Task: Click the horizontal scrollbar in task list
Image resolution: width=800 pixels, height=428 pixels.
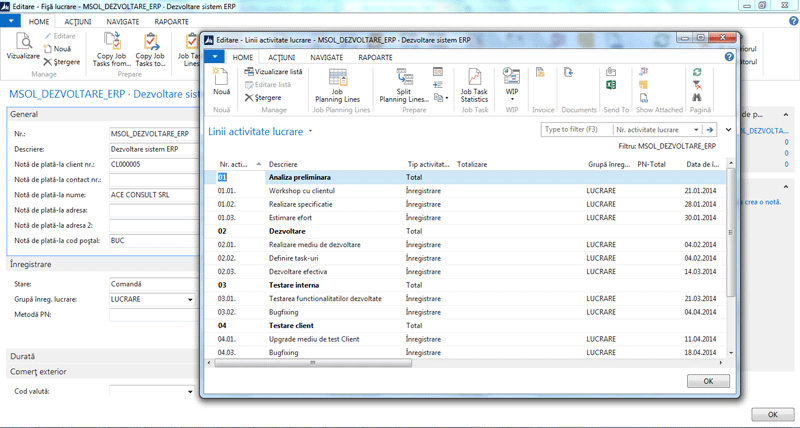Action: pos(313,363)
